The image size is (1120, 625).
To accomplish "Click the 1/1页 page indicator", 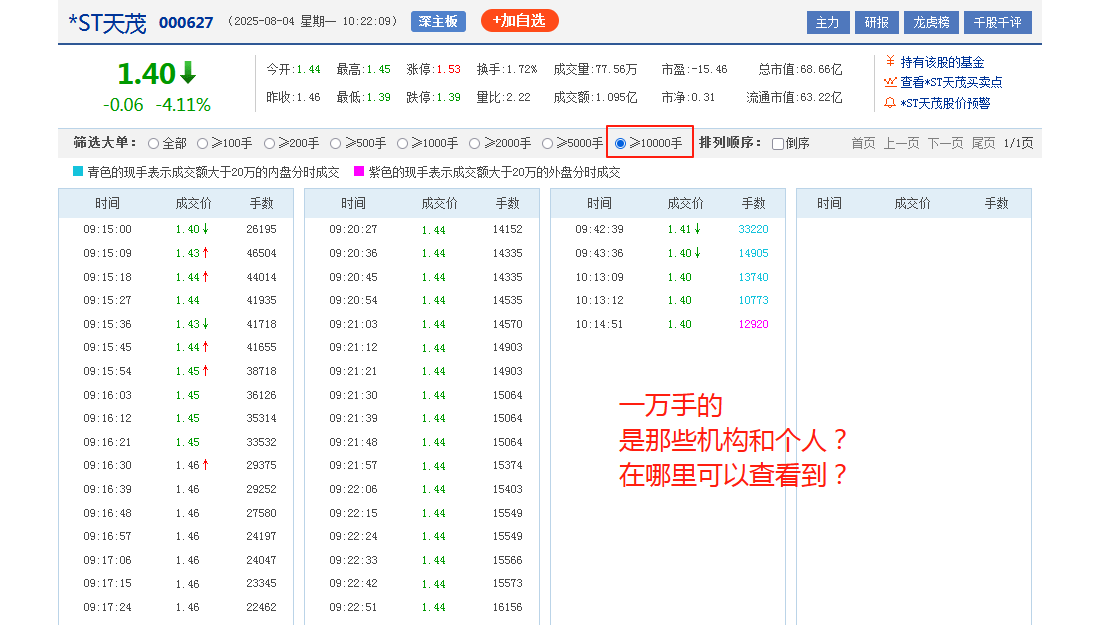I will 1018,143.
